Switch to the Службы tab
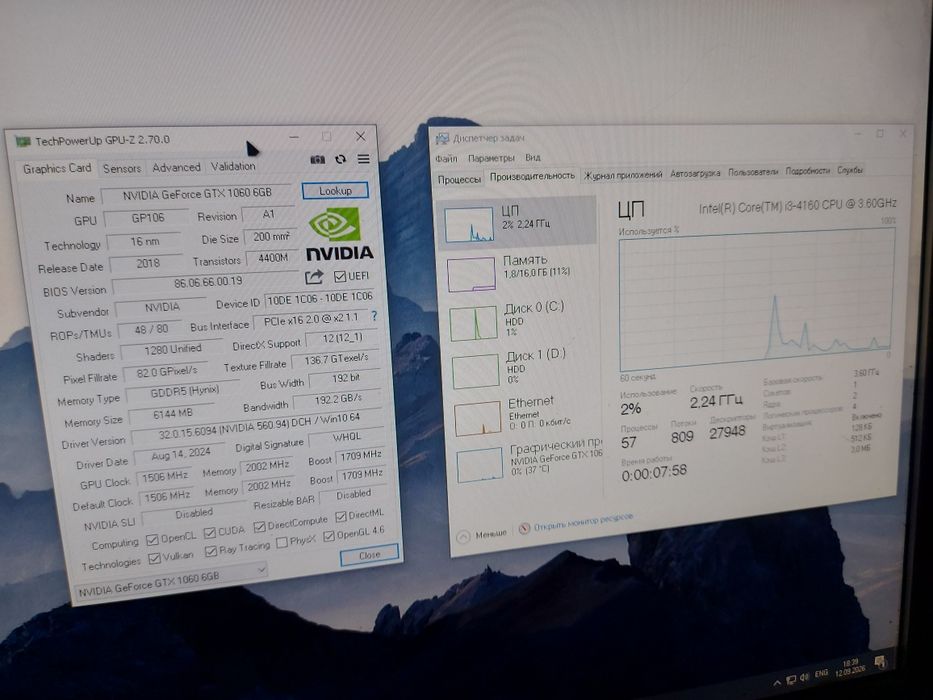 [x=850, y=170]
